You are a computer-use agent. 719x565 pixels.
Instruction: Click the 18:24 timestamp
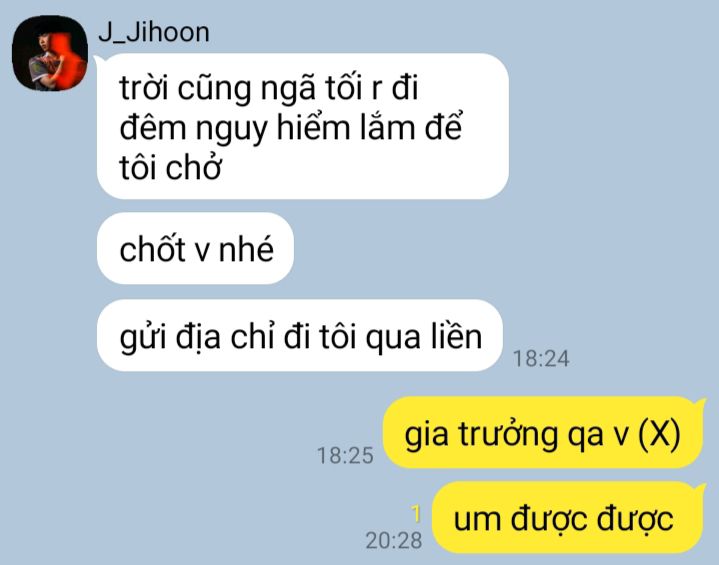541,359
